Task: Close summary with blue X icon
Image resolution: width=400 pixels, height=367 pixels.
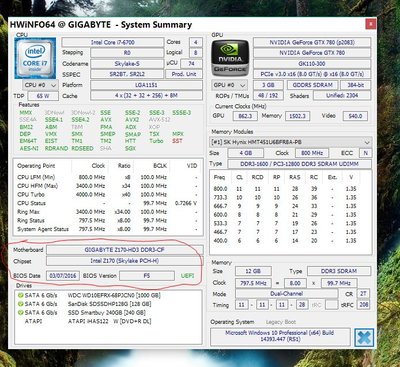Action: (x=364, y=338)
